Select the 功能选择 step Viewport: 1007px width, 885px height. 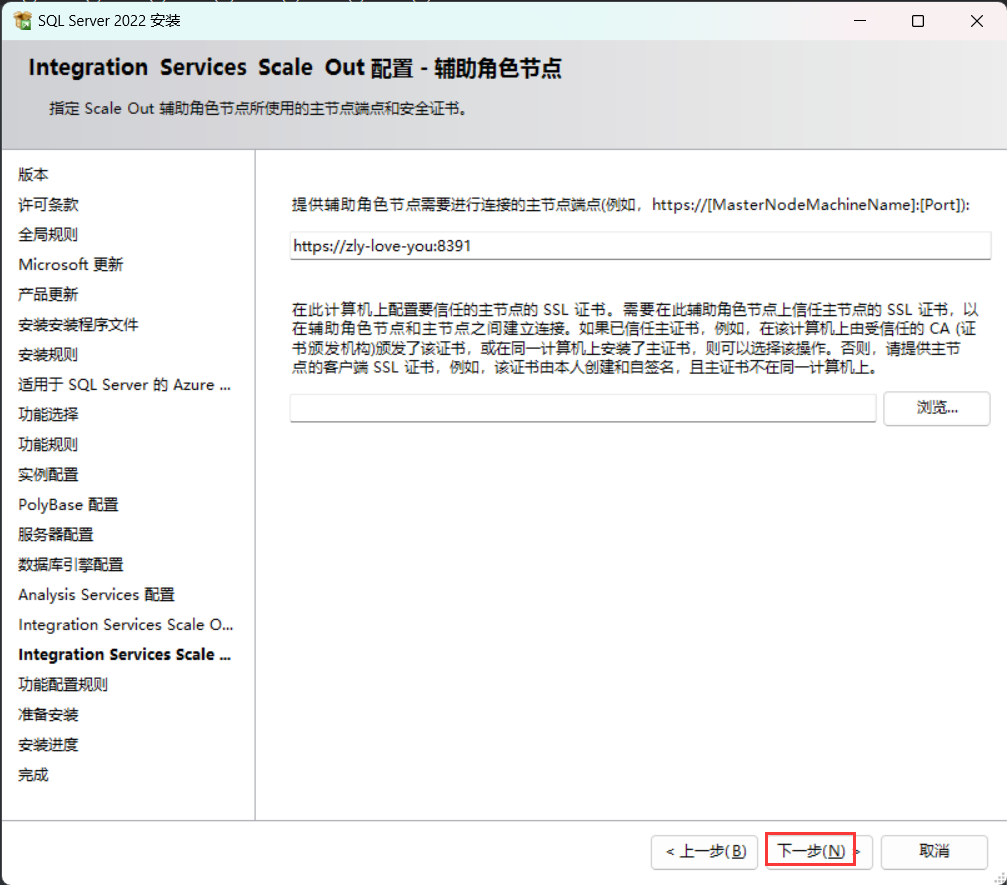click(48, 415)
